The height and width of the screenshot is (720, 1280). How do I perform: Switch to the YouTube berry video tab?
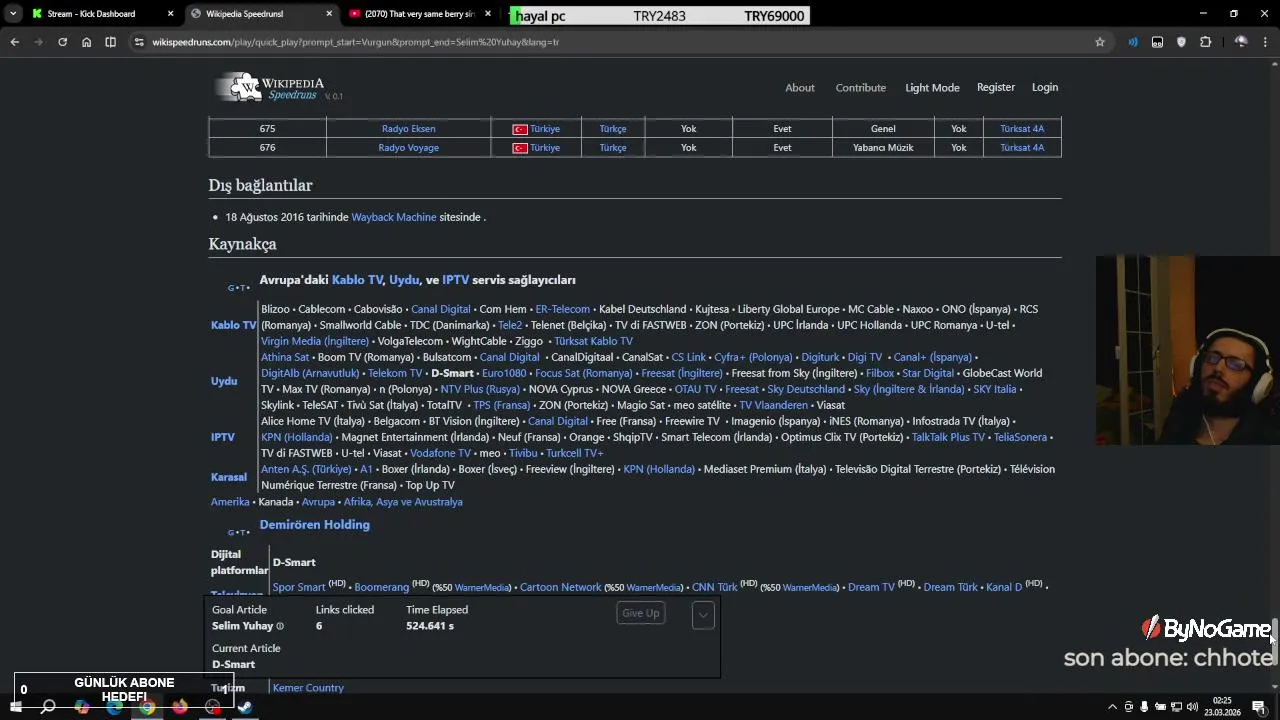coord(420,14)
